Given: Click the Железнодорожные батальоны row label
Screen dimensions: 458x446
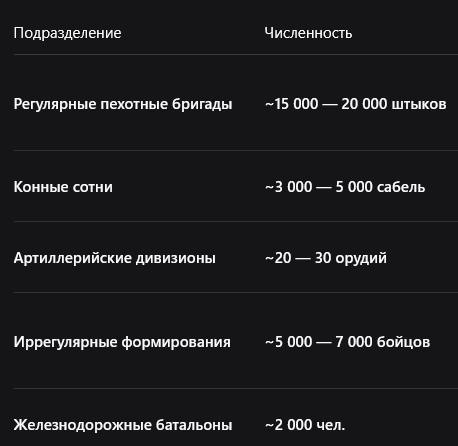Looking at the screenshot, I should pyautogui.click(x=123, y=425).
